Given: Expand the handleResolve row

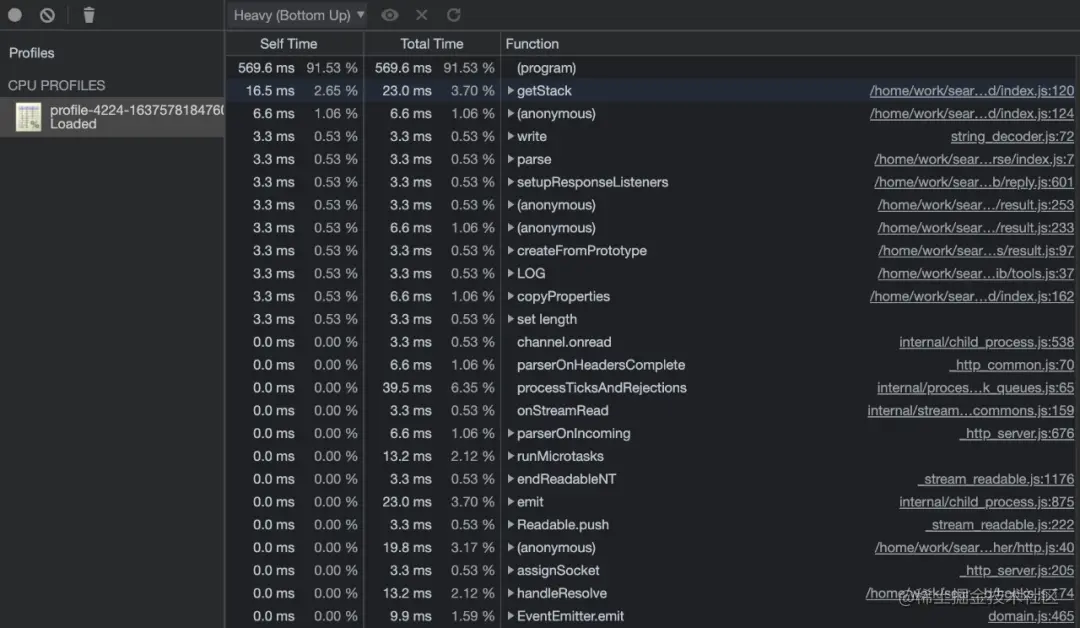Looking at the screenshot, I should pos(510,593).
